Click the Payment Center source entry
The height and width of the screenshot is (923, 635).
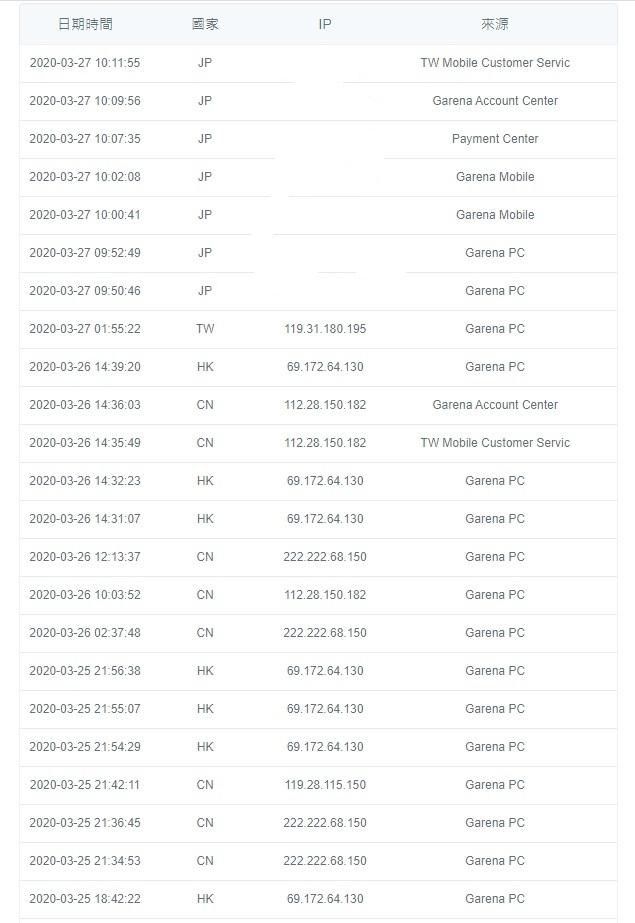click(495, 139)
